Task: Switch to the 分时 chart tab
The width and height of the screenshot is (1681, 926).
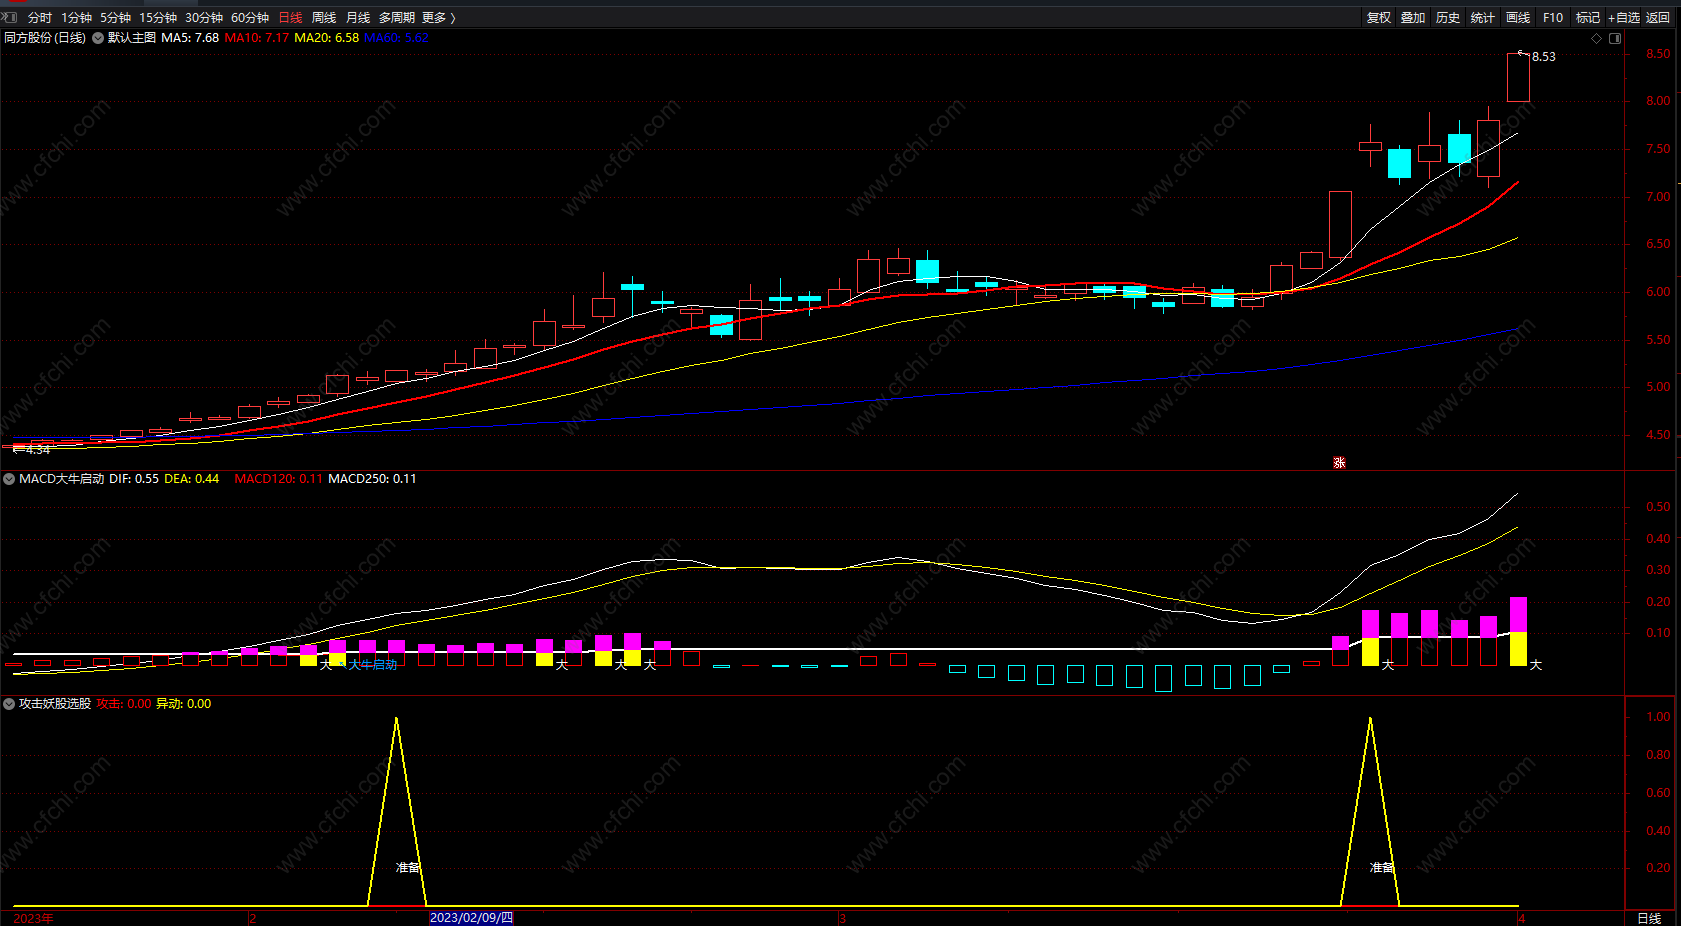Action: click(x=40, y=18)
